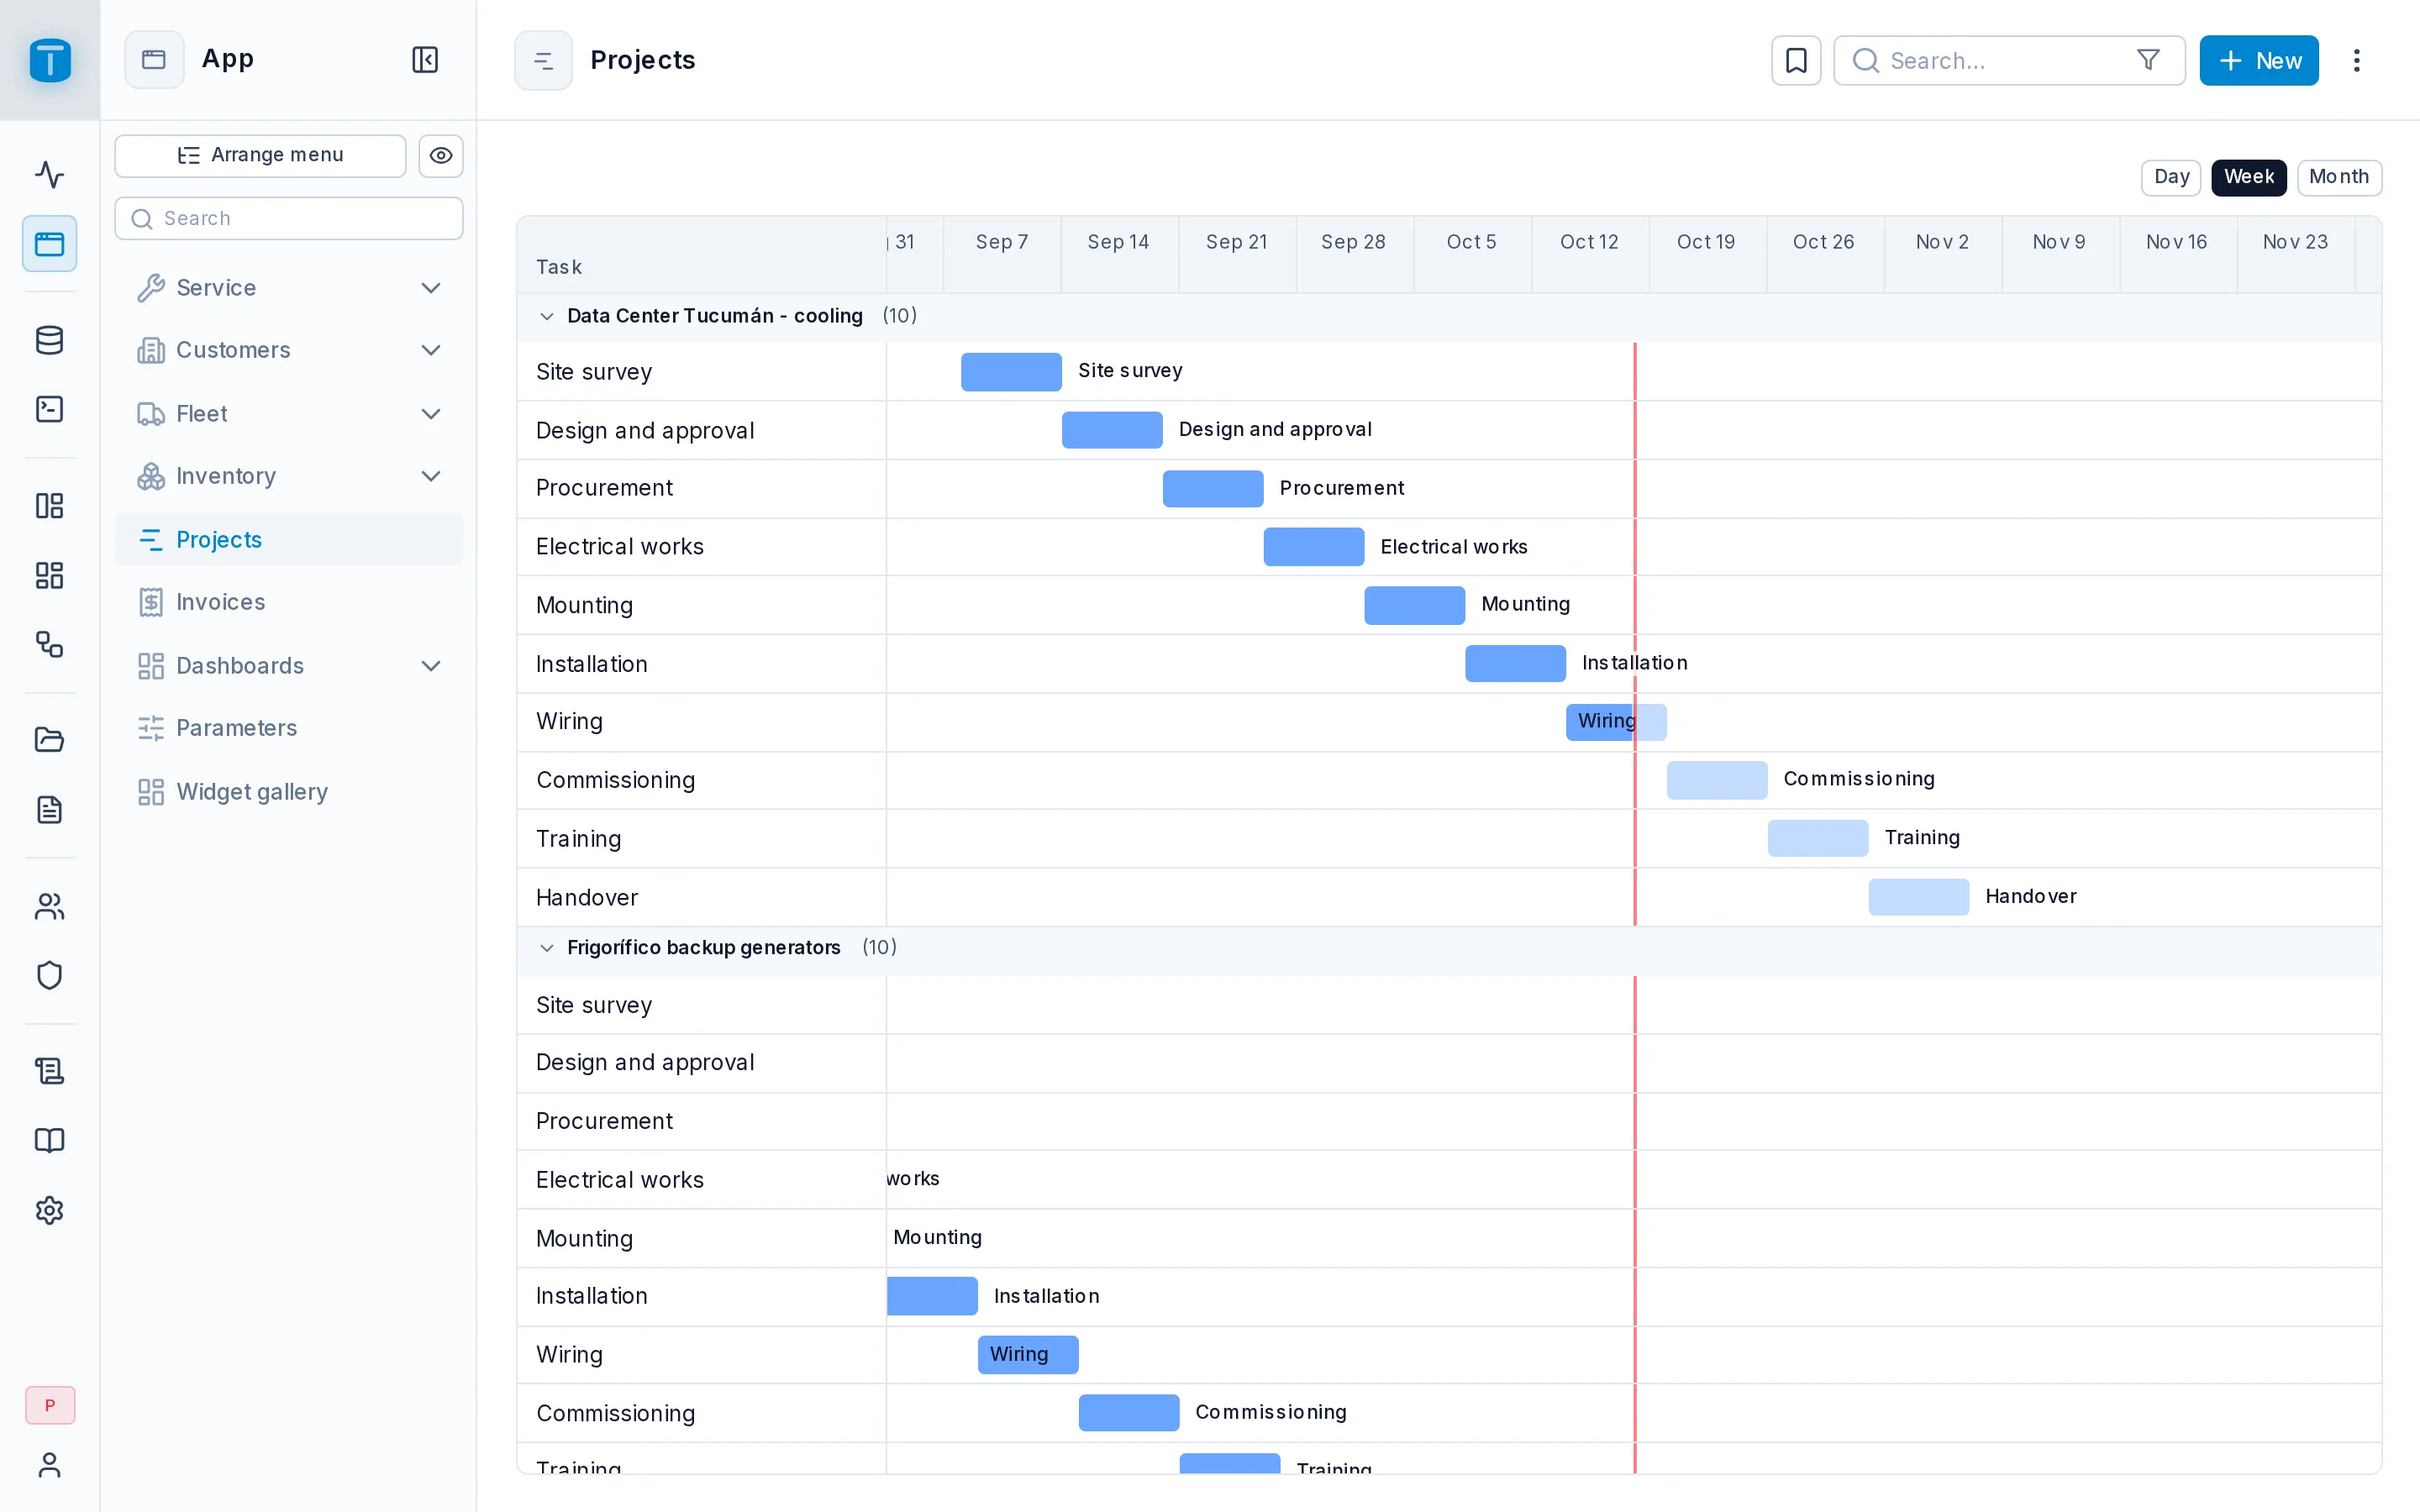Image resolution: width=2420 pixels, height=1512 pixels.
Task: Collapse the sidebar panel icon next to App
Action: point(425,60)
